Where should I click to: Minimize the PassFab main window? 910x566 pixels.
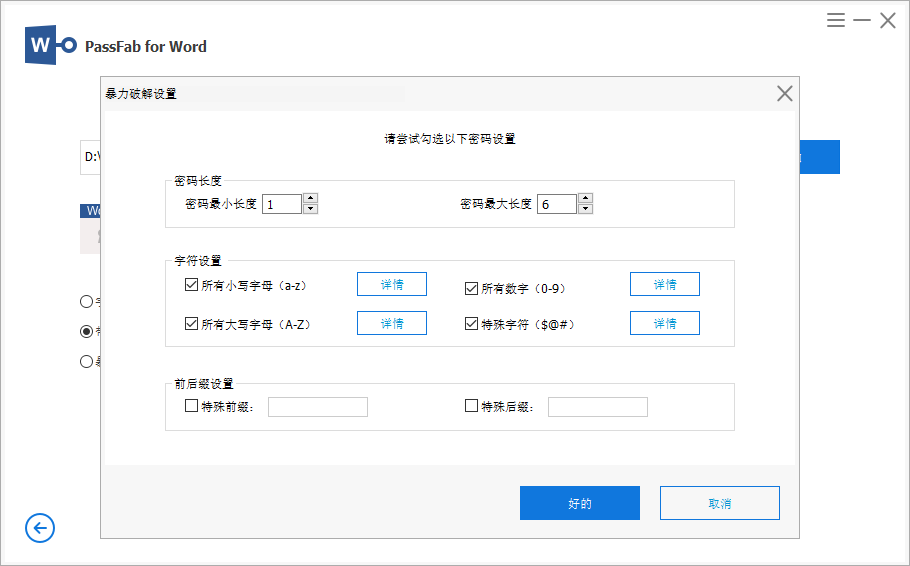coord(862,20)
